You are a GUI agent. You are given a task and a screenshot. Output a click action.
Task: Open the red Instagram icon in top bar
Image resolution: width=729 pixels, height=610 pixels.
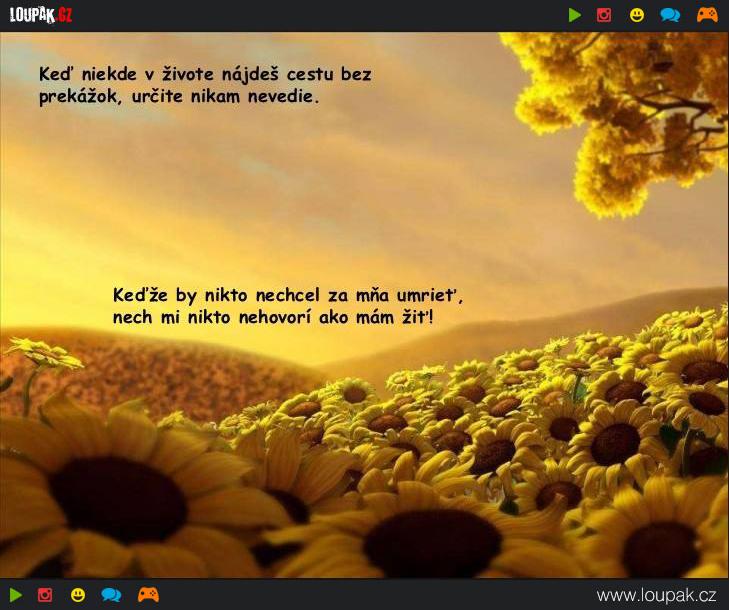604,15
